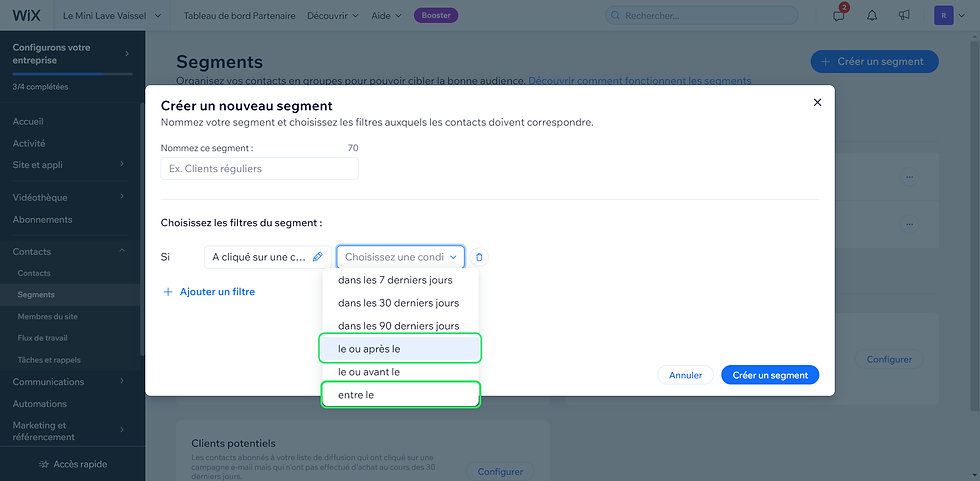Close the Créer un nouveau segment dialog
This screenshot has height=481, width=980.
(817, 102)
